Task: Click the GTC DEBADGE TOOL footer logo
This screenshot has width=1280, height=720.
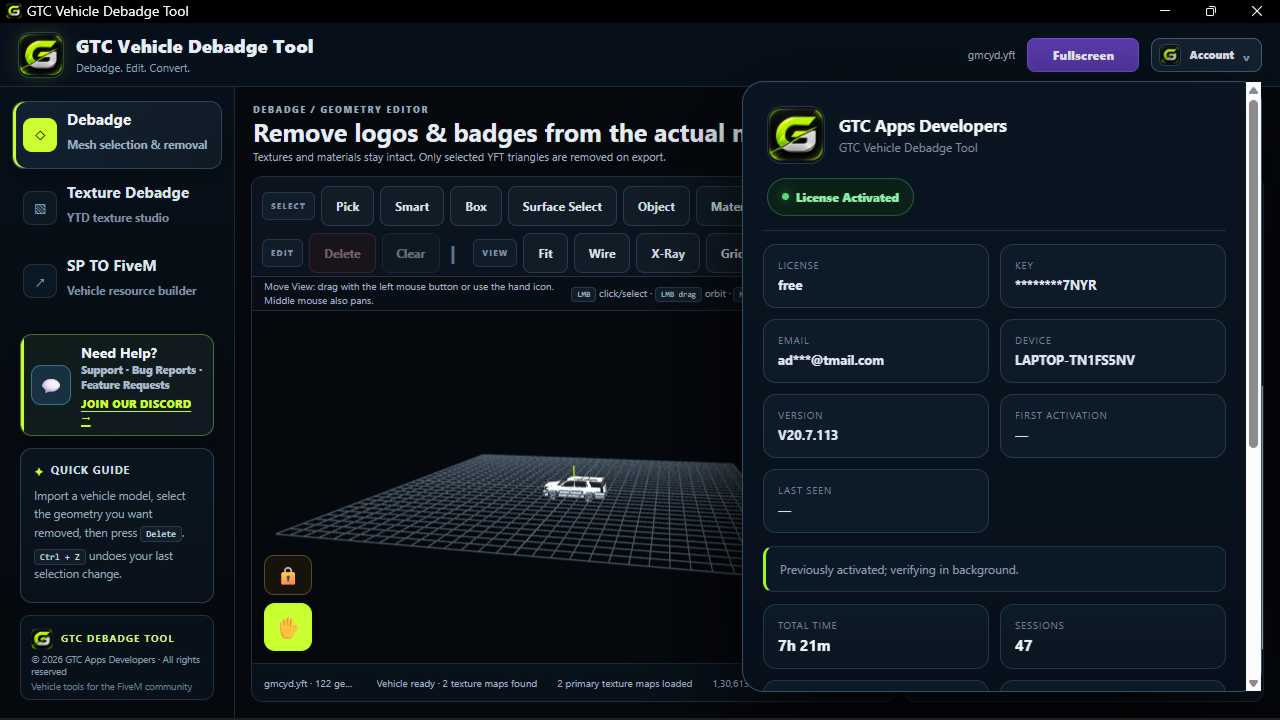Action: tap(42, 639)
